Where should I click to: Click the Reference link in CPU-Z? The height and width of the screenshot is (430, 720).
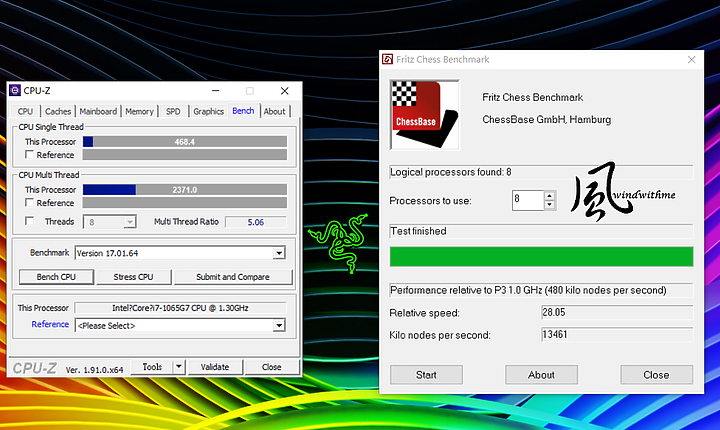(x=50, y=324)
